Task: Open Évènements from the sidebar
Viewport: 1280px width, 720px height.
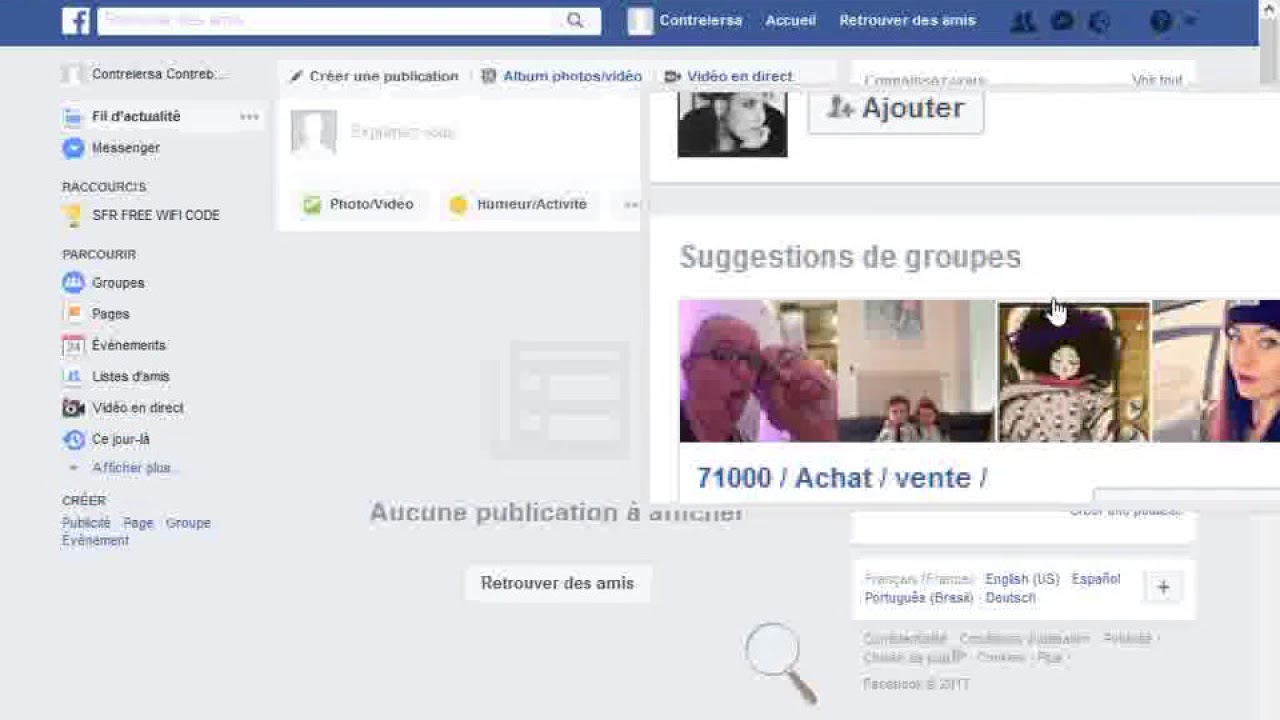Action: point(74,345)
